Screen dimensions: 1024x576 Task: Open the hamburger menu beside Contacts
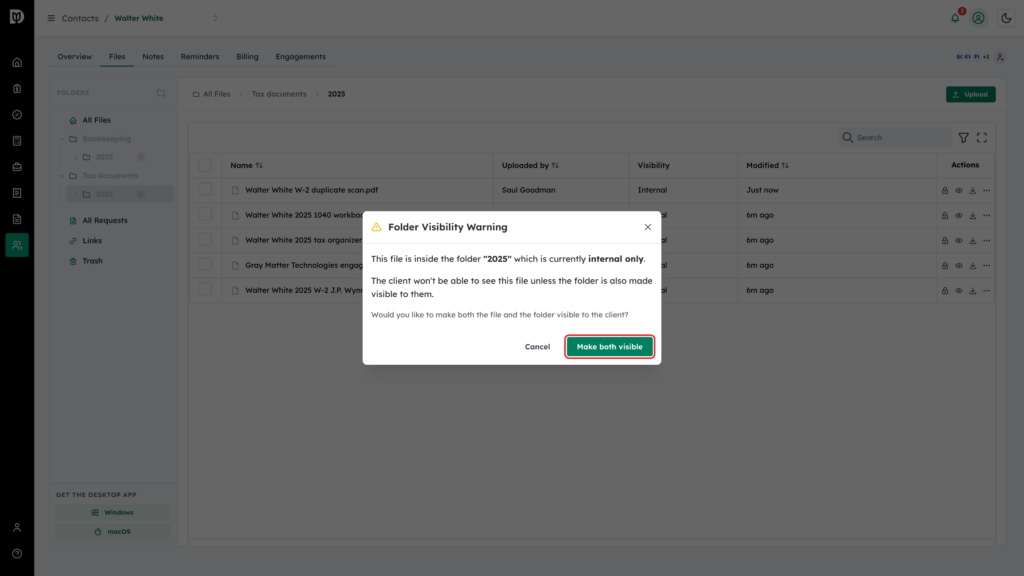(51, 18)
